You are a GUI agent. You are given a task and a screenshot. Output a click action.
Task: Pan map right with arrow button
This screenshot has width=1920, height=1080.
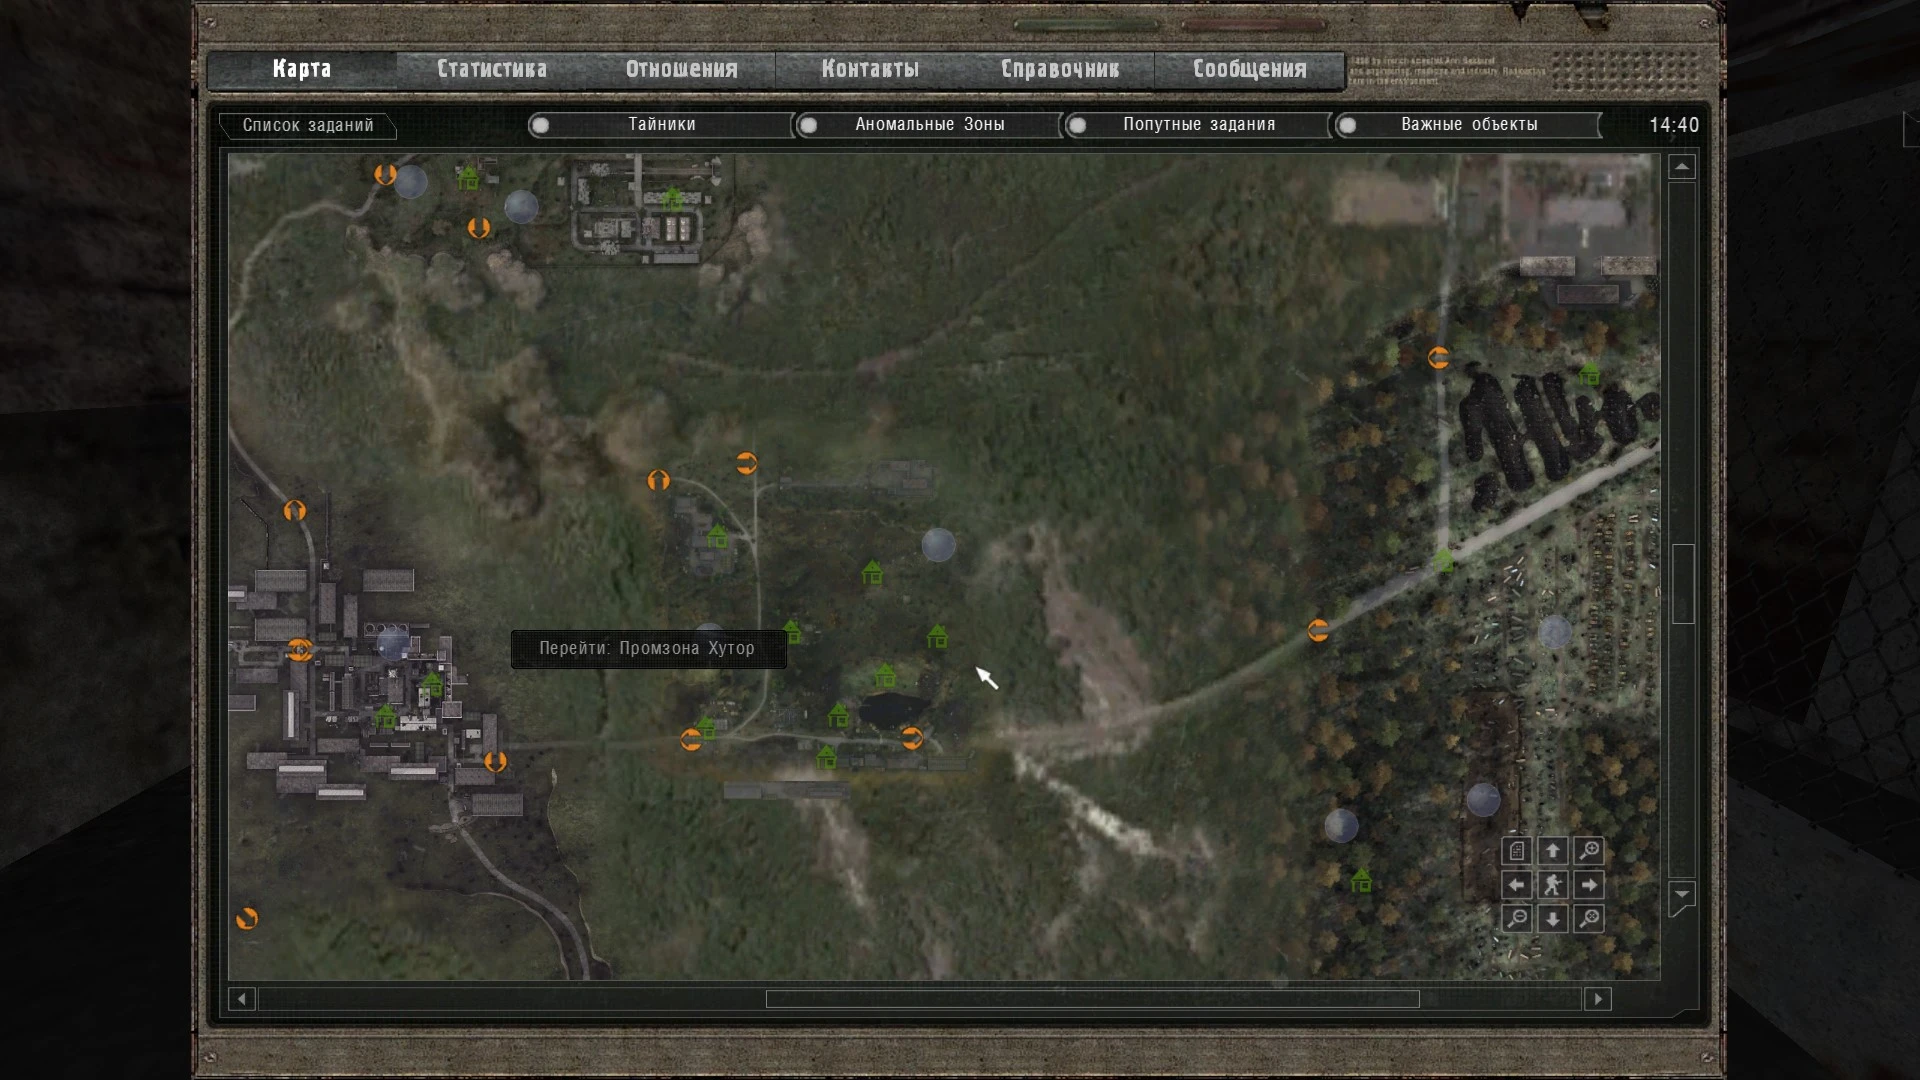click(1589, 885)
